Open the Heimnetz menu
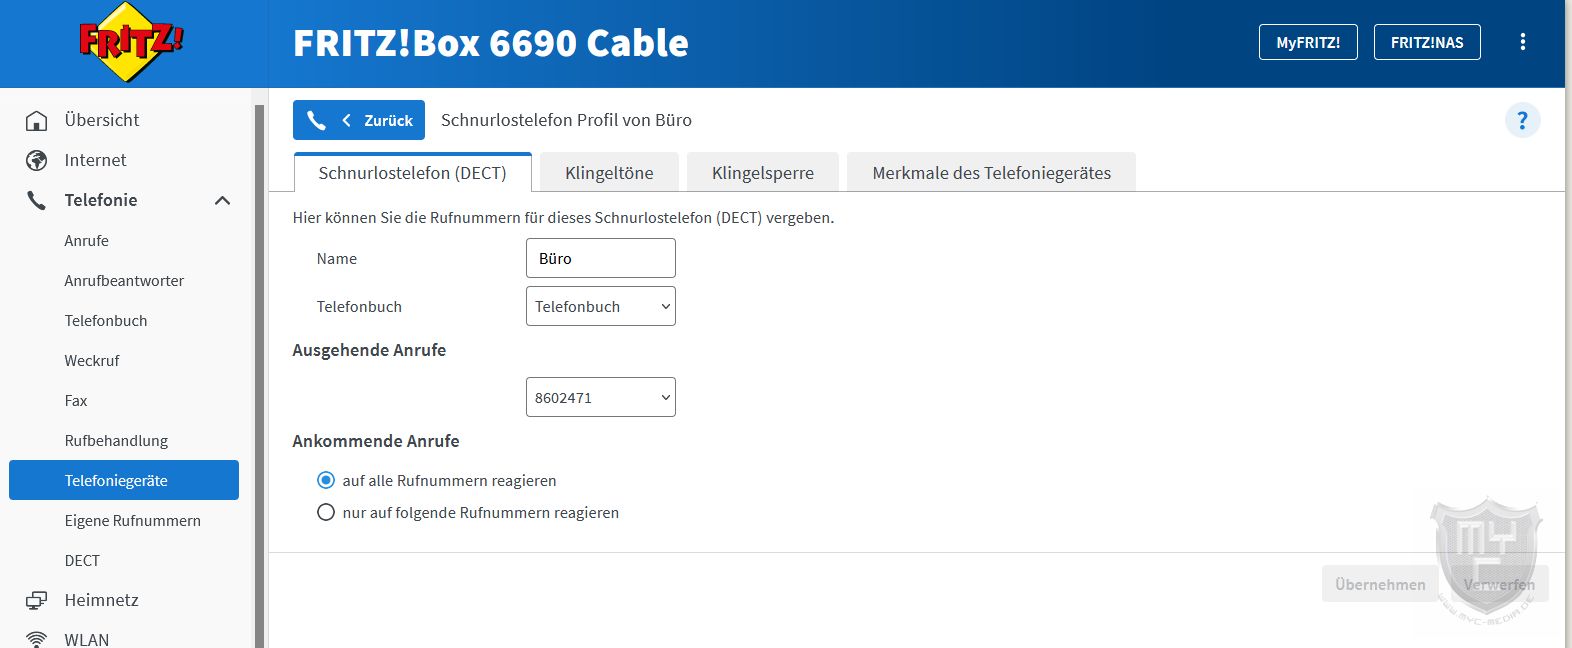The image size is (1572, 648). tap(101, 600)
